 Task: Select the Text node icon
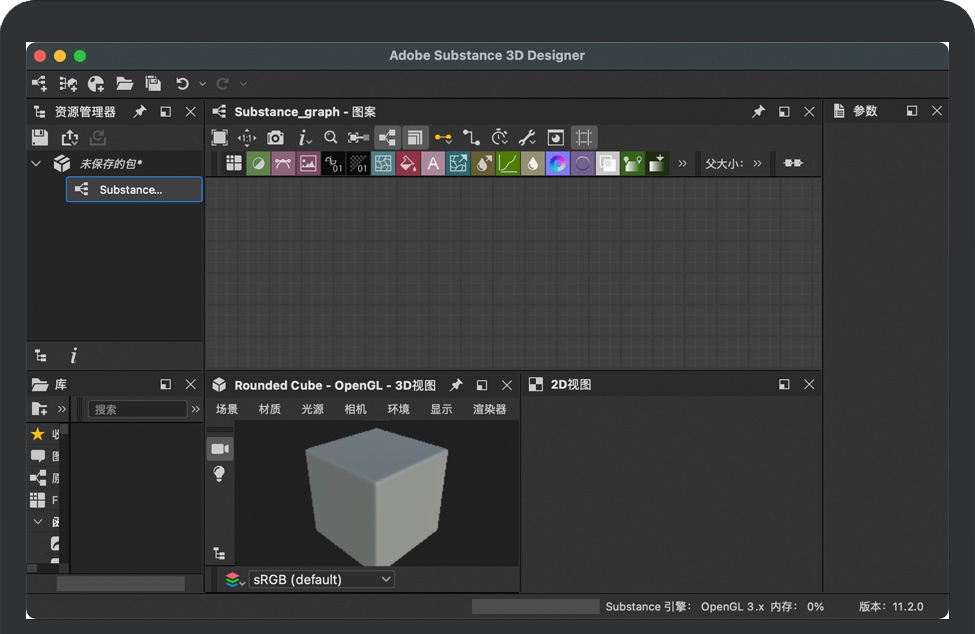coord(433,163)
